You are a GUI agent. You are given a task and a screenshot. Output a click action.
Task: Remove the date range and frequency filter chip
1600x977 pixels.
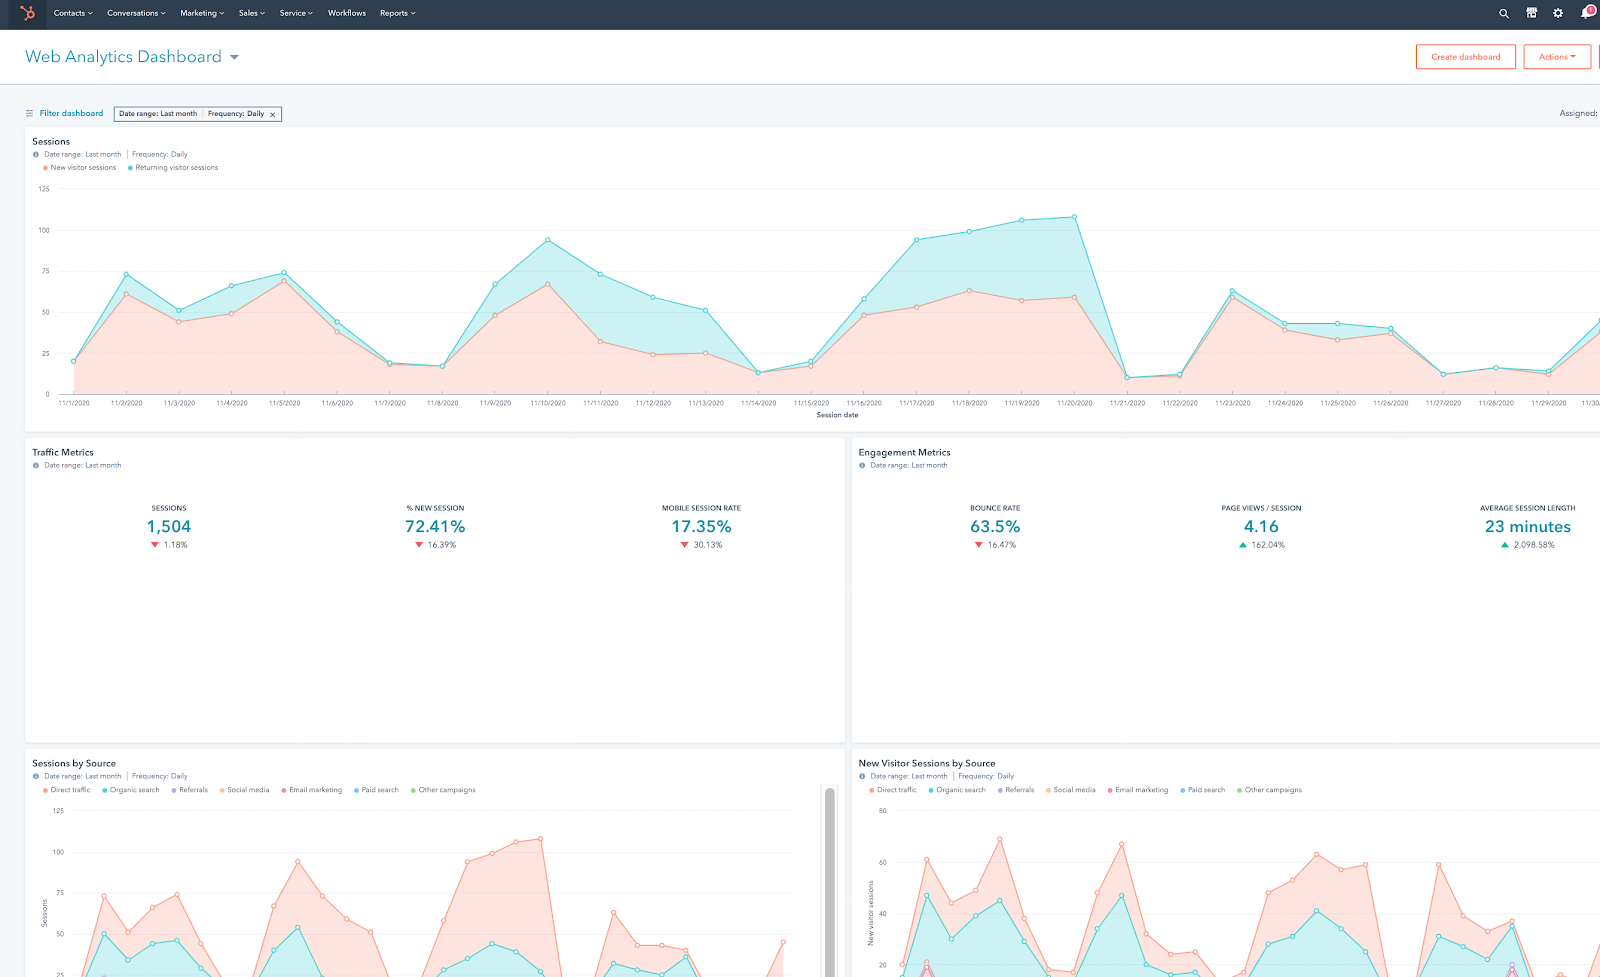click(272, 114)
